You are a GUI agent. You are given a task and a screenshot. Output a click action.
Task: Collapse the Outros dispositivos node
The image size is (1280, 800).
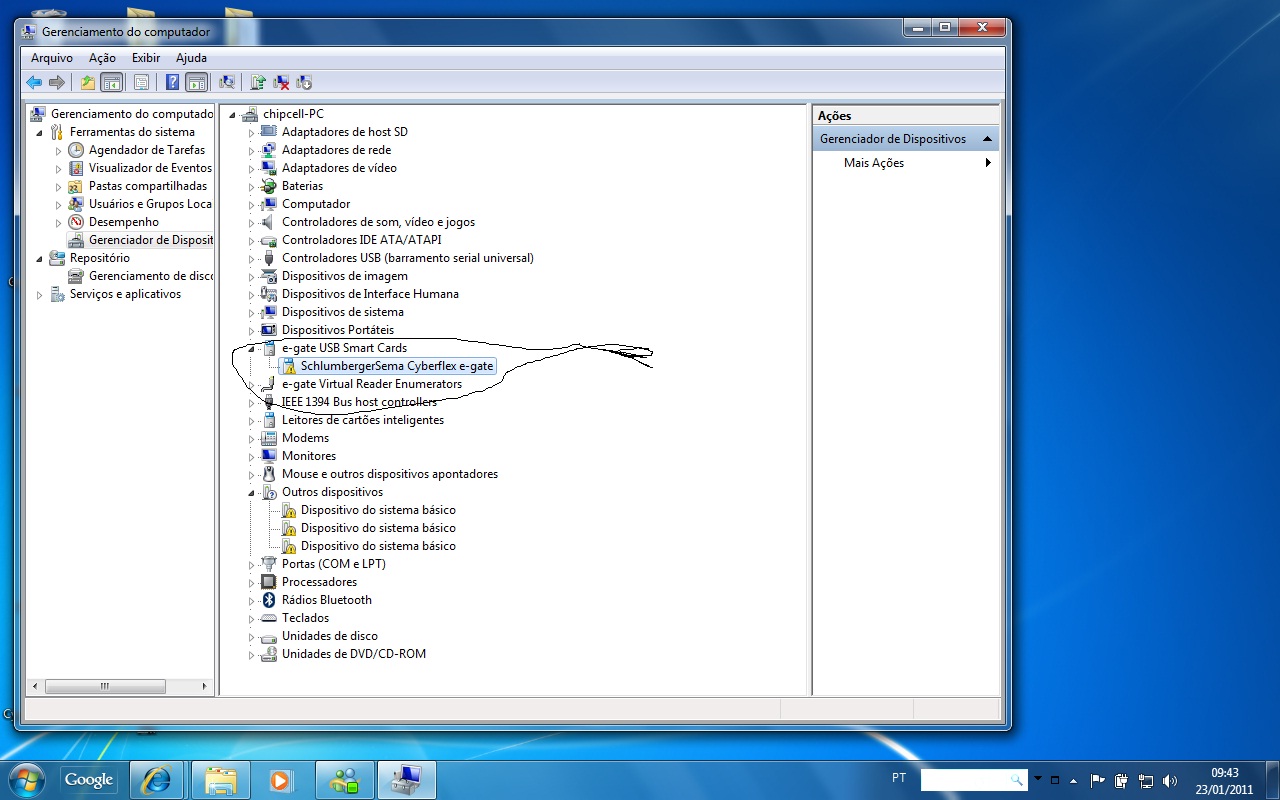[252, 492]
